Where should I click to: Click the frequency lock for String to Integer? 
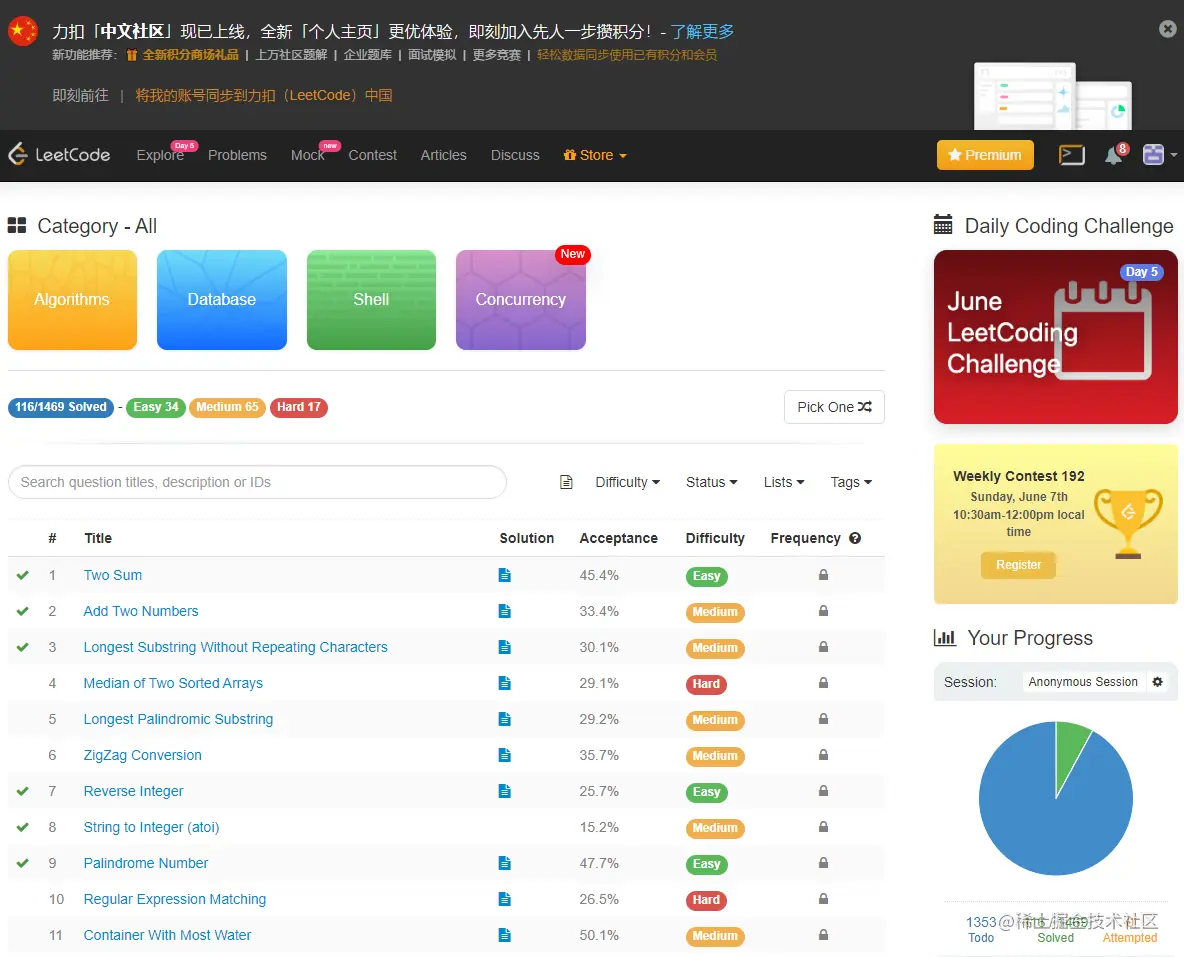coord(823,826)
